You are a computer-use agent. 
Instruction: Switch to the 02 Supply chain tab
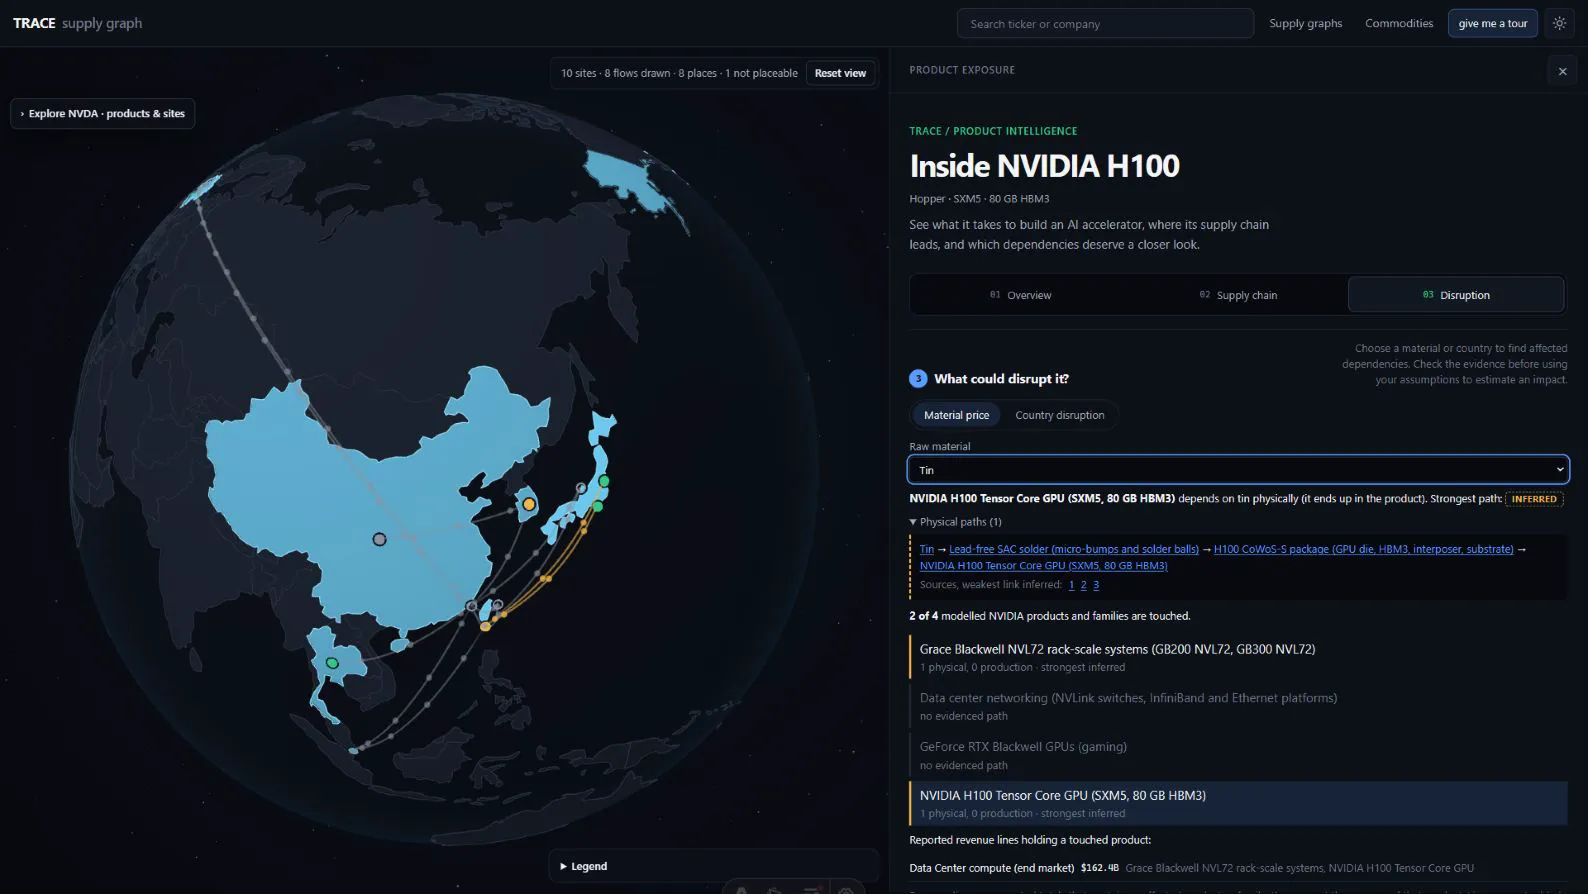pos(1238,295)
